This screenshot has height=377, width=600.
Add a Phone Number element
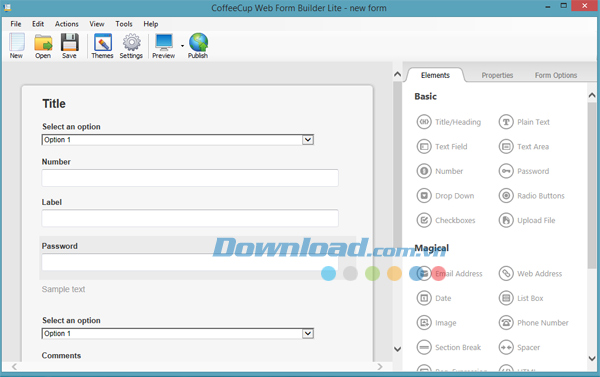(x=533, y=323)
